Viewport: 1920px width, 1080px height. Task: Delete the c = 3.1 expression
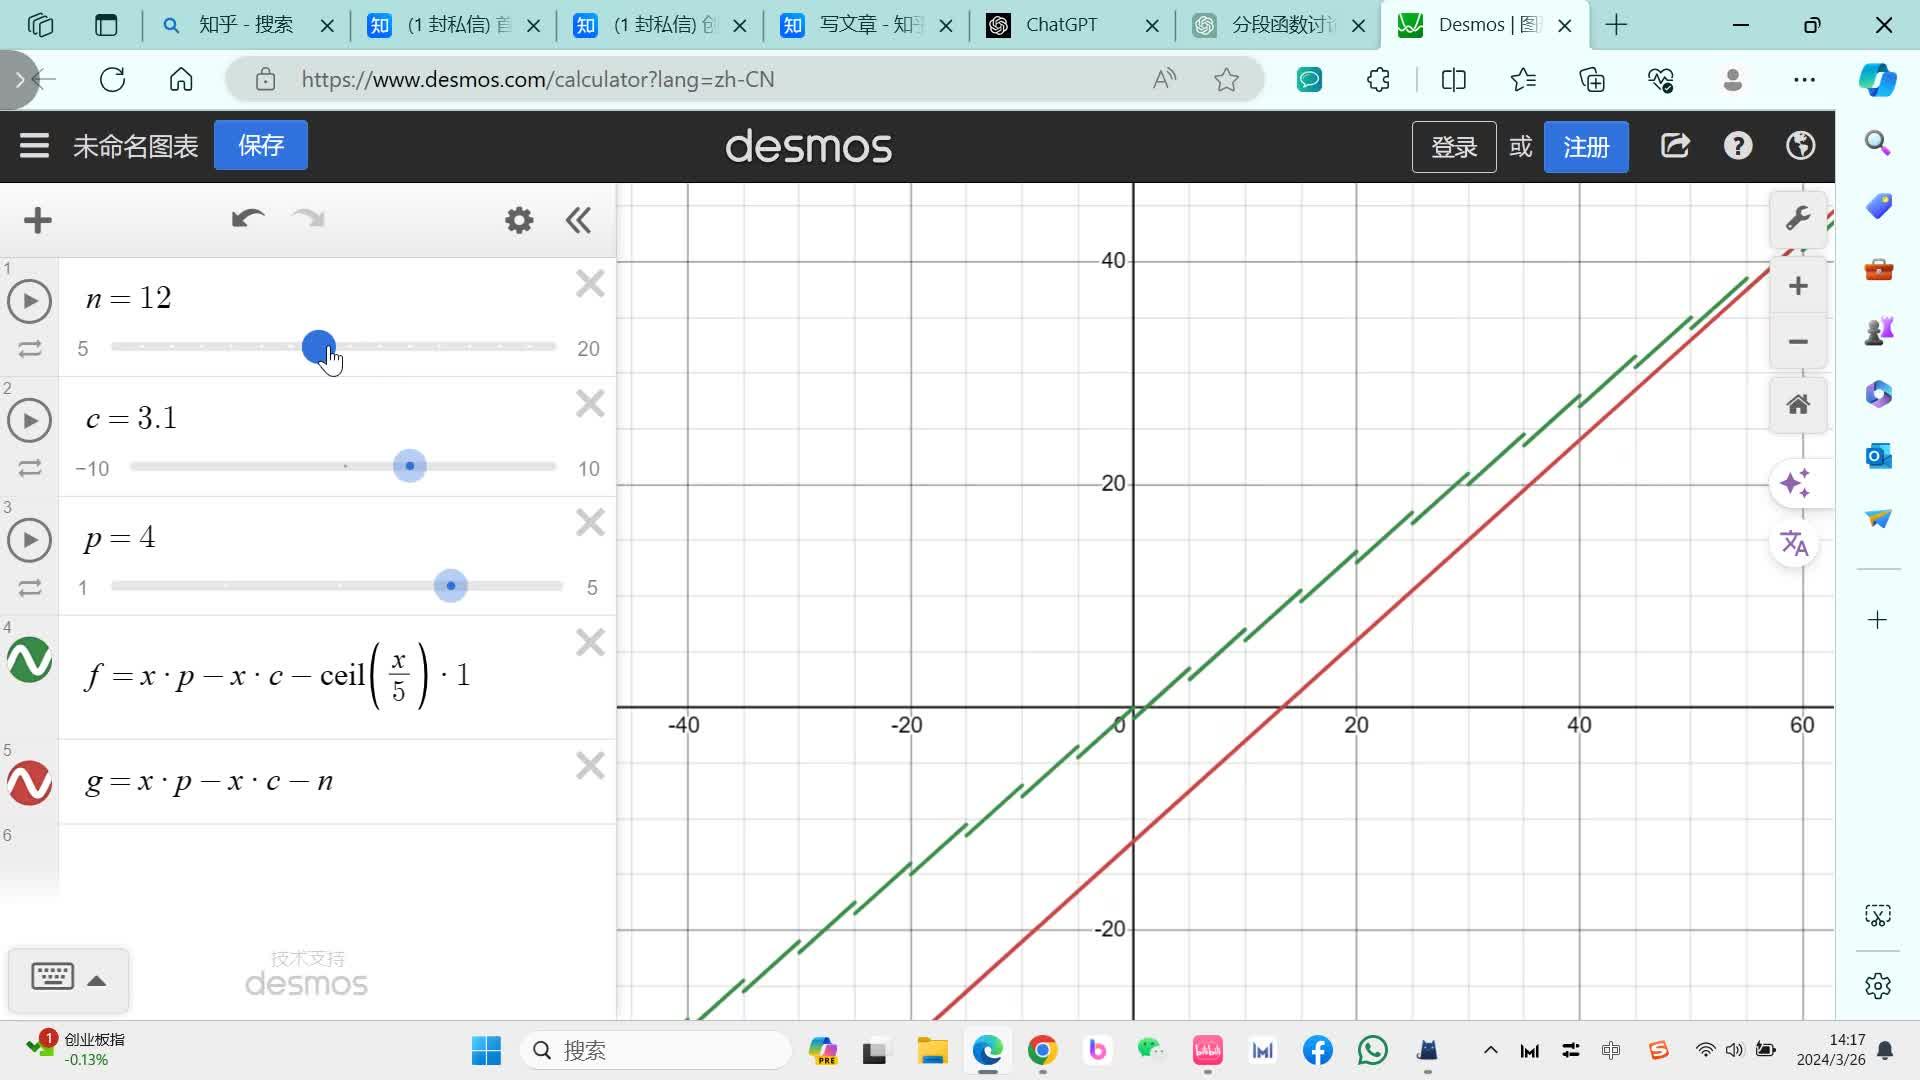point(590,404)
